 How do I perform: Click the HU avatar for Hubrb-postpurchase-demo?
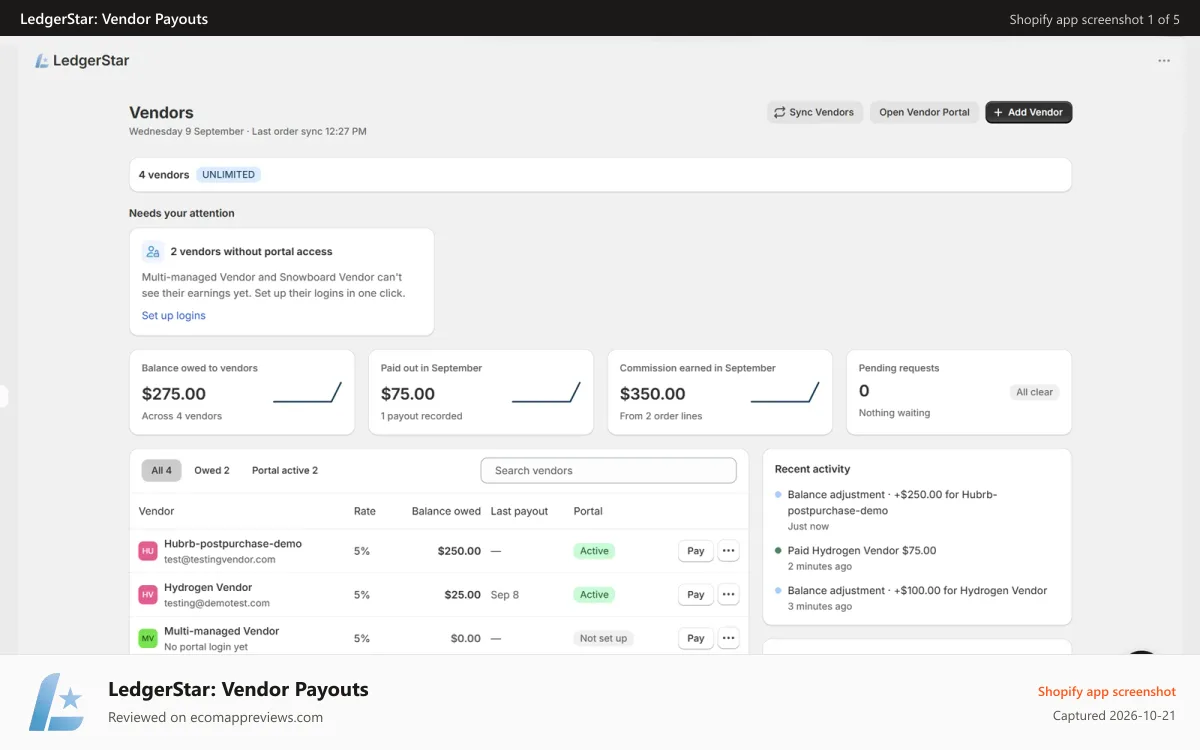pyautogui.click(x=148, y=551)
